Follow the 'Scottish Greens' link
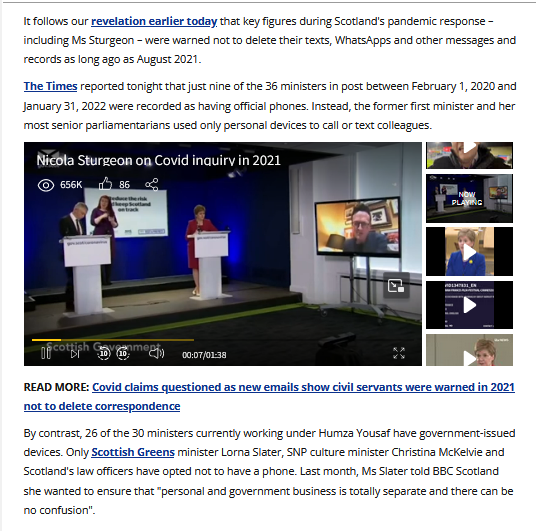The width and height of the screenshot is (536, 531). coord(133,452)
